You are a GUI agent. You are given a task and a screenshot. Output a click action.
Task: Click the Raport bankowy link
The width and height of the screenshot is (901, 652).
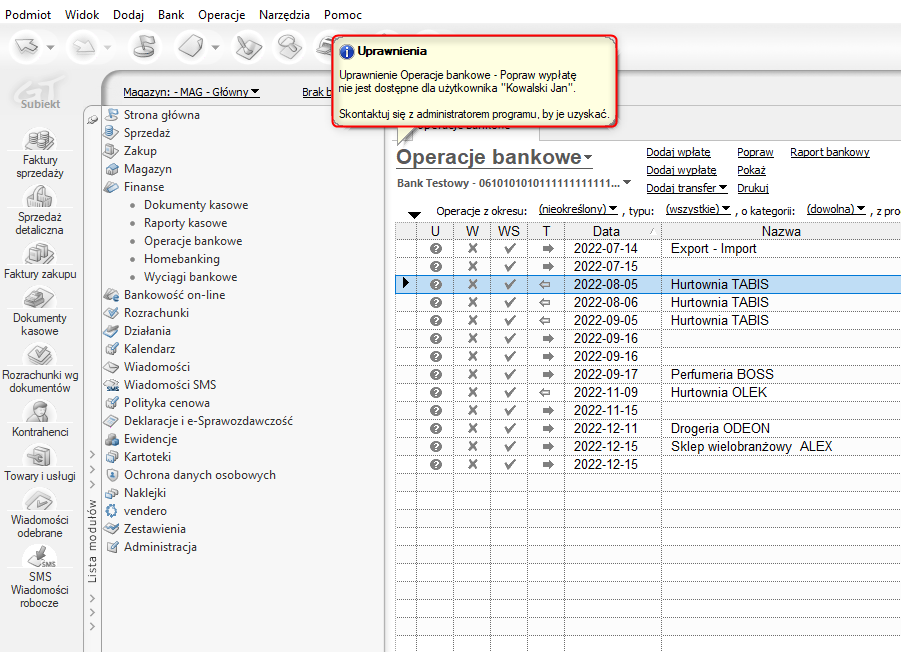click(x=829, y=152)
